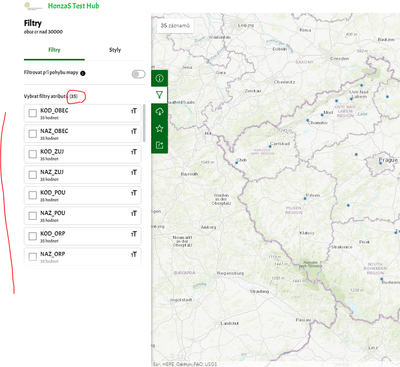The width and height of the screenshot is (400, 367).
Task: Check the NAZ_OBEC attribute checkbox
Action: pyautogui.click(x=33, y=134)
